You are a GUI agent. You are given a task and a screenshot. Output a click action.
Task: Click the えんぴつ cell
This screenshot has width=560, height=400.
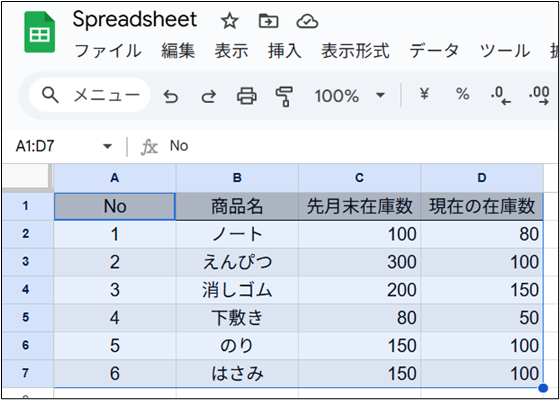(237, 262)
